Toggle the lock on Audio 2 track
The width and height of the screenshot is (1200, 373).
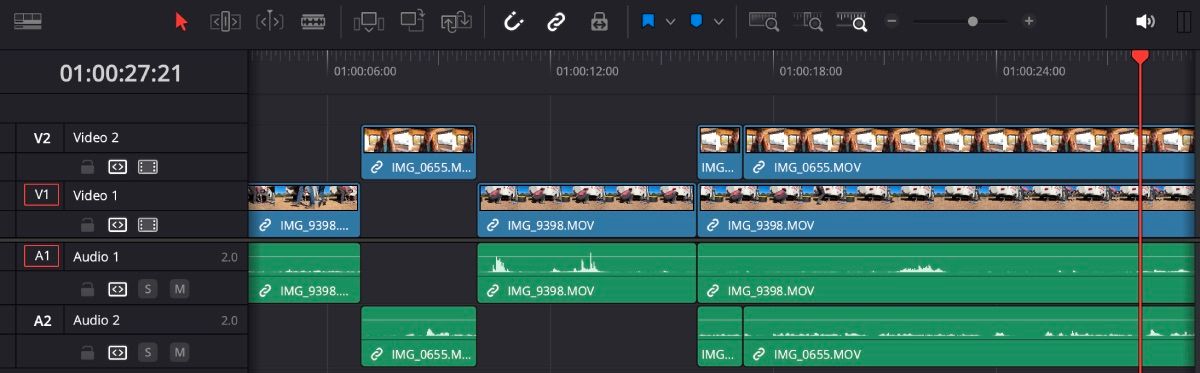[88, 352]
